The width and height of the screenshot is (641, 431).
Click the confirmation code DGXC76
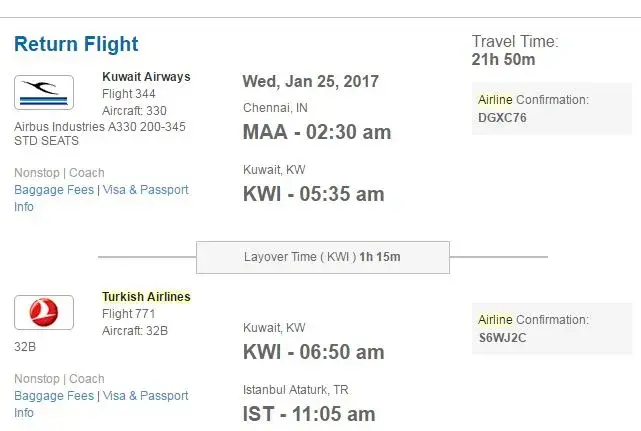pos(503,117)
